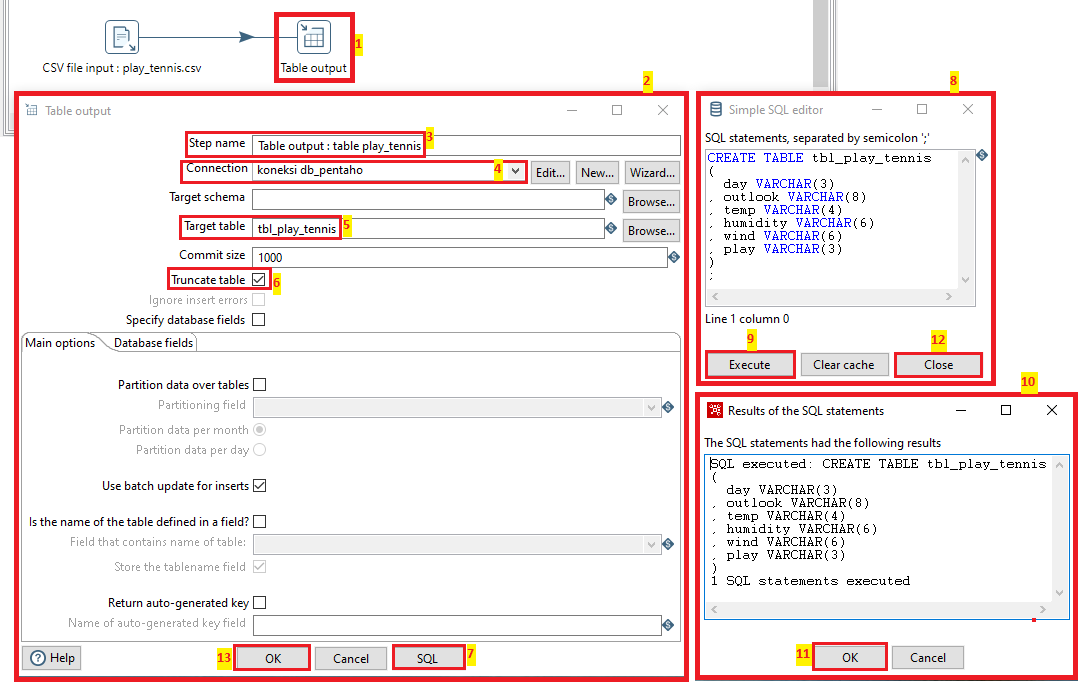Click the variable icon beside auto-generated key field

coord(667,625)
